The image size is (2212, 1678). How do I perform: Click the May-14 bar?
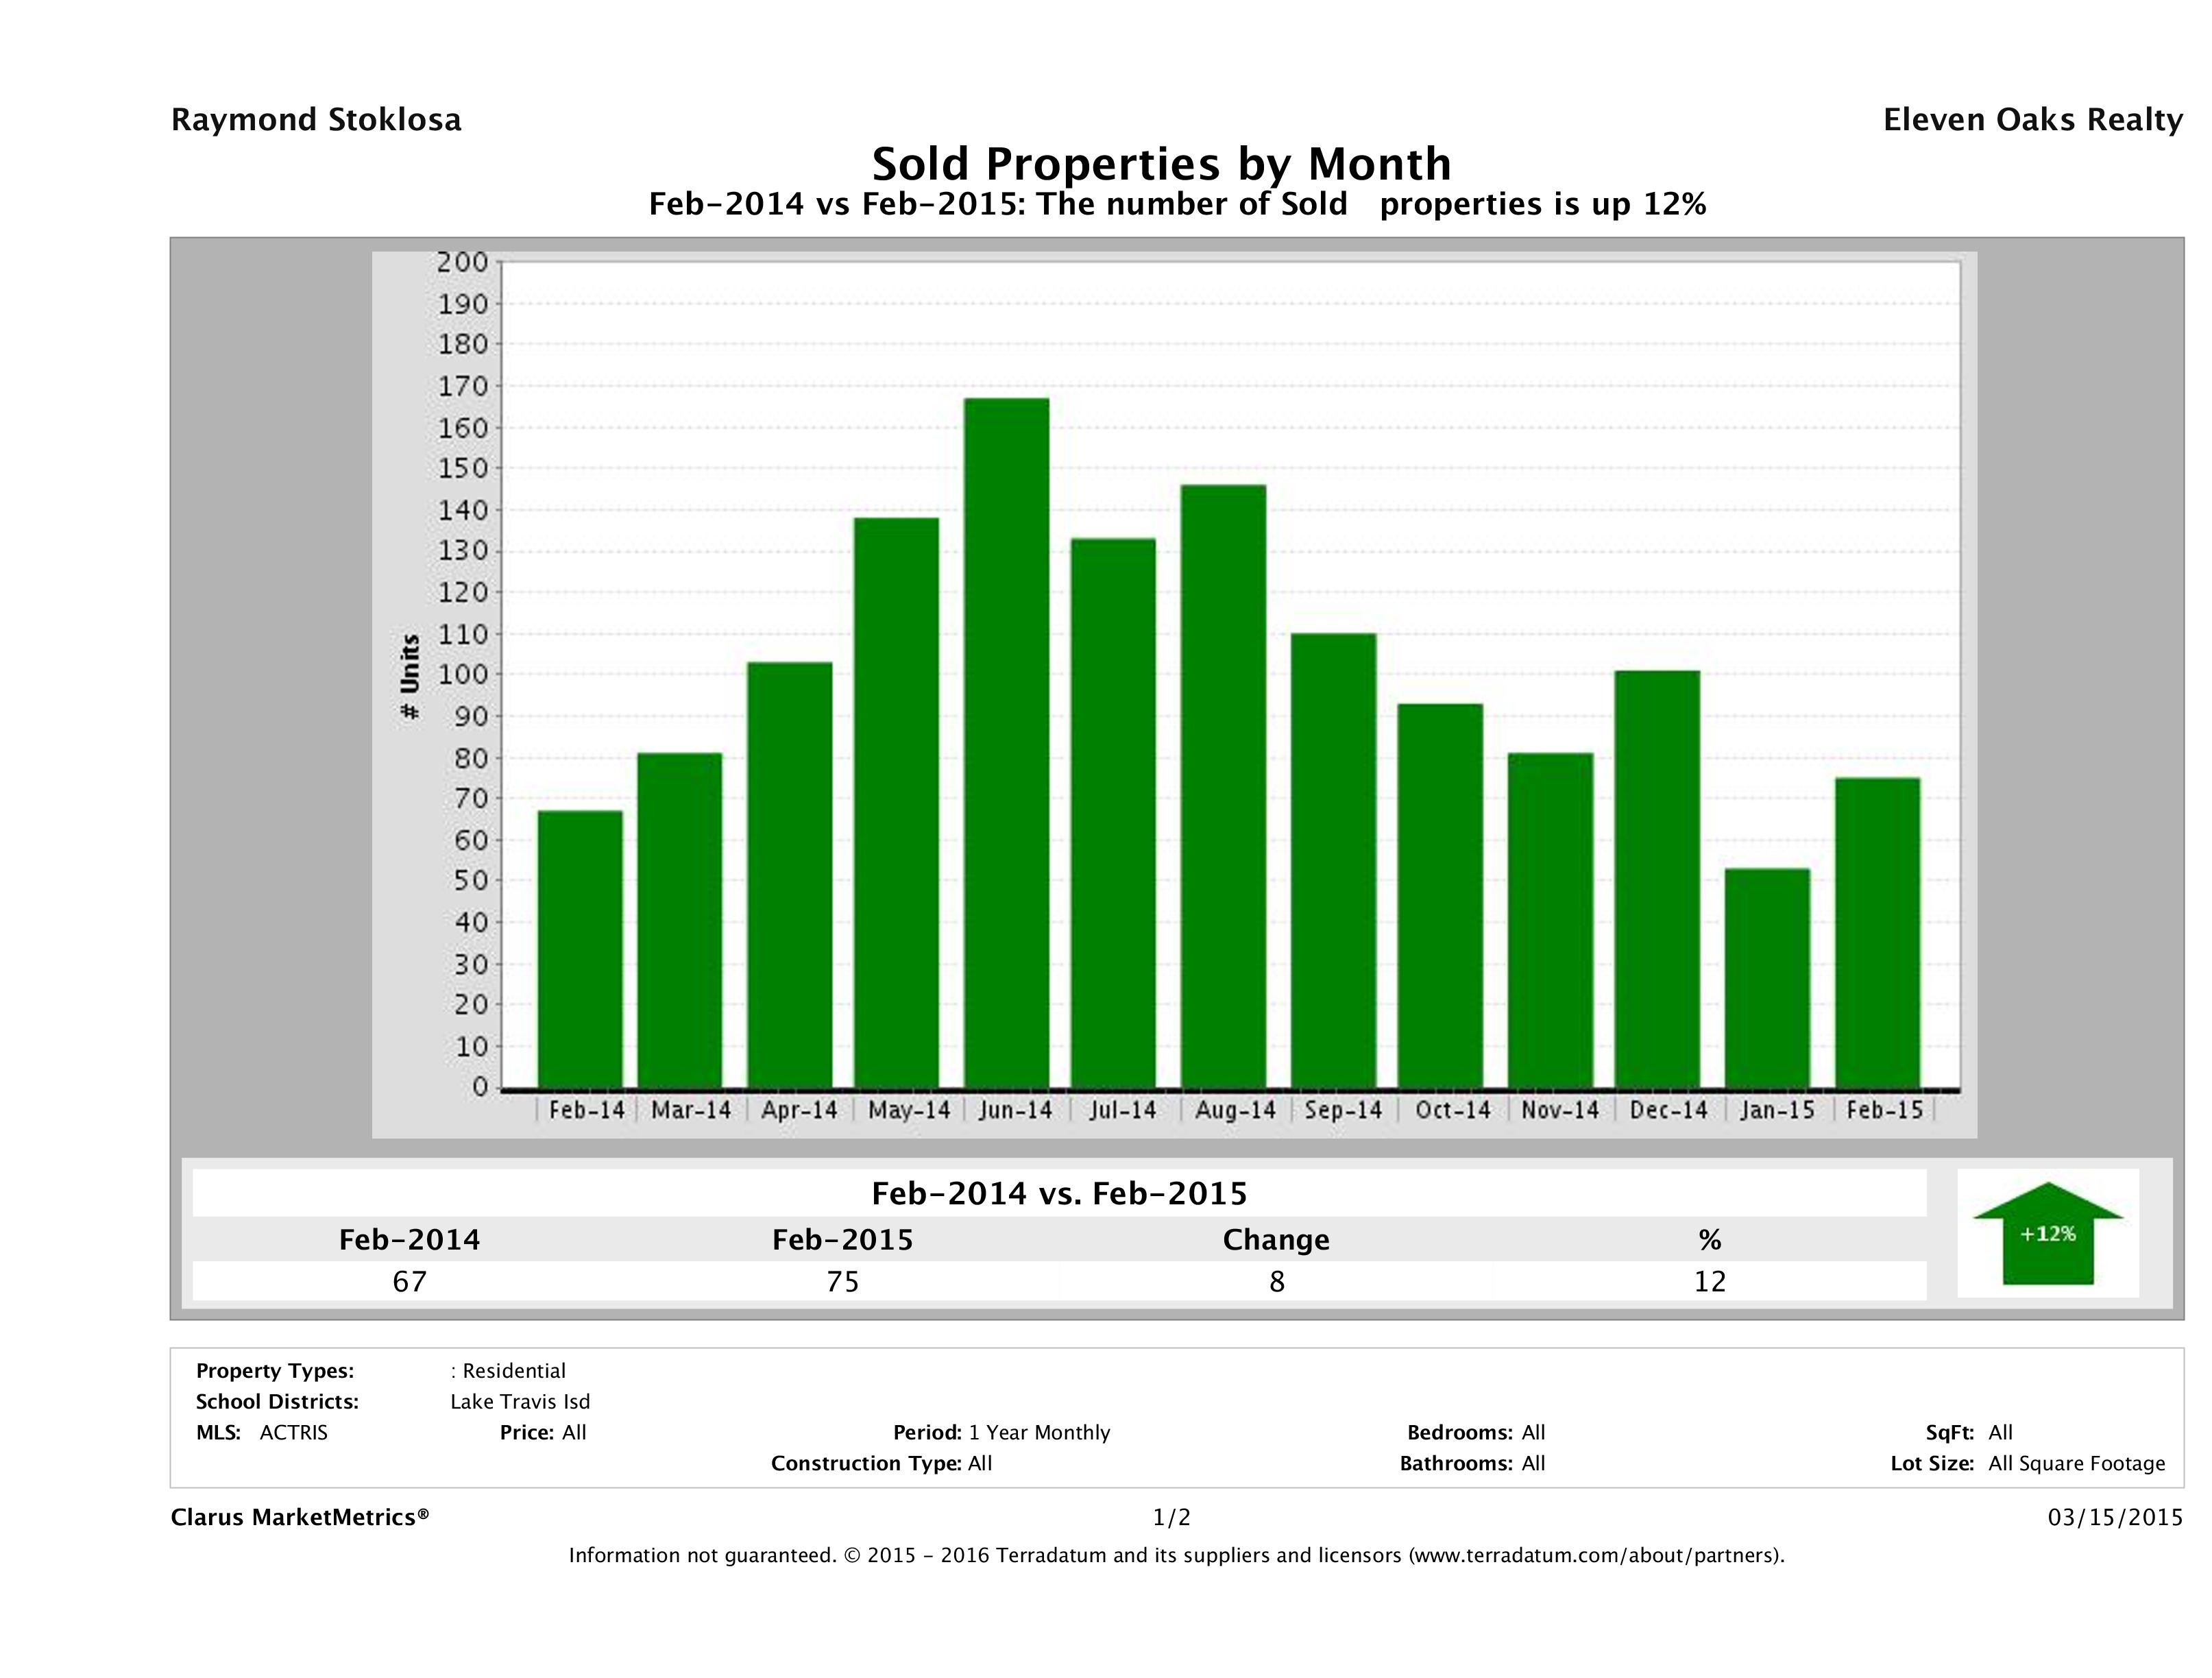pos(896,802)
